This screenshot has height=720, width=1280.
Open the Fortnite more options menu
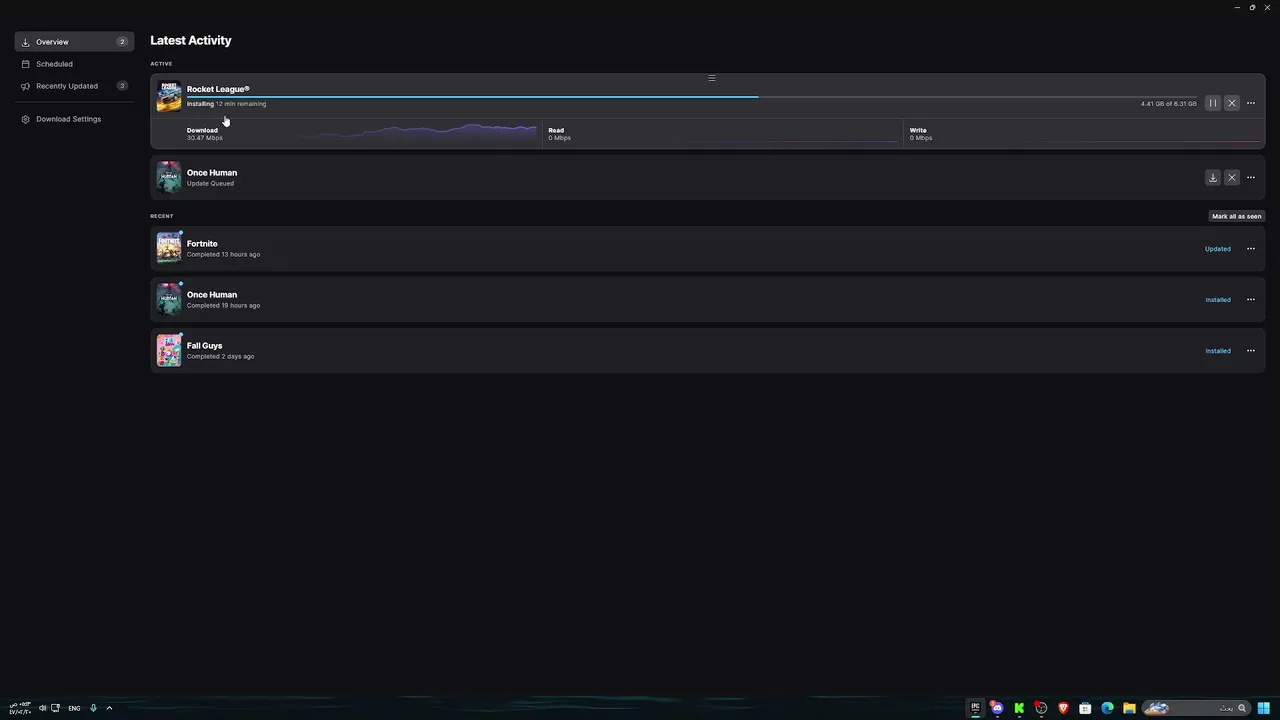click(x=1251, y=249)
